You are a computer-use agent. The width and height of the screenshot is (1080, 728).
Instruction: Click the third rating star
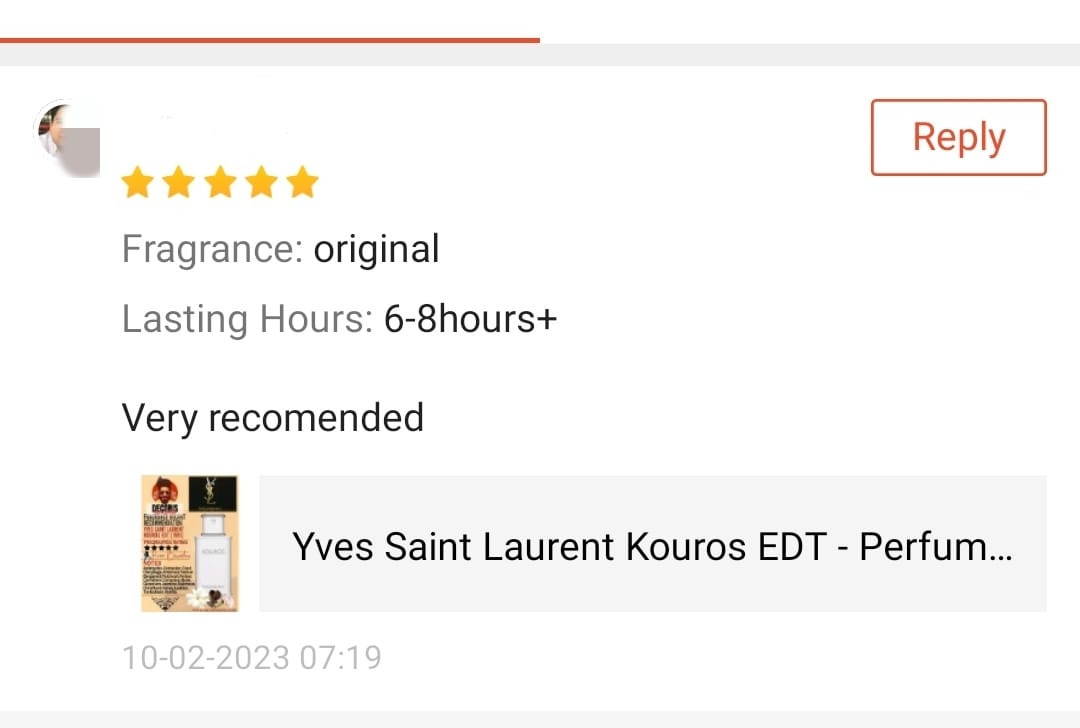tap(219, 183)
